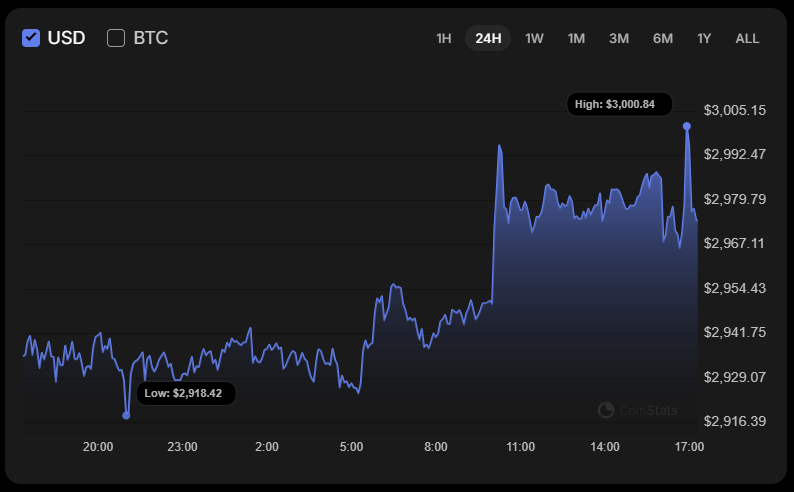Open the CoinStats watermark text link
The width and height of the screenshot is (794, 492).
[648, 410]
